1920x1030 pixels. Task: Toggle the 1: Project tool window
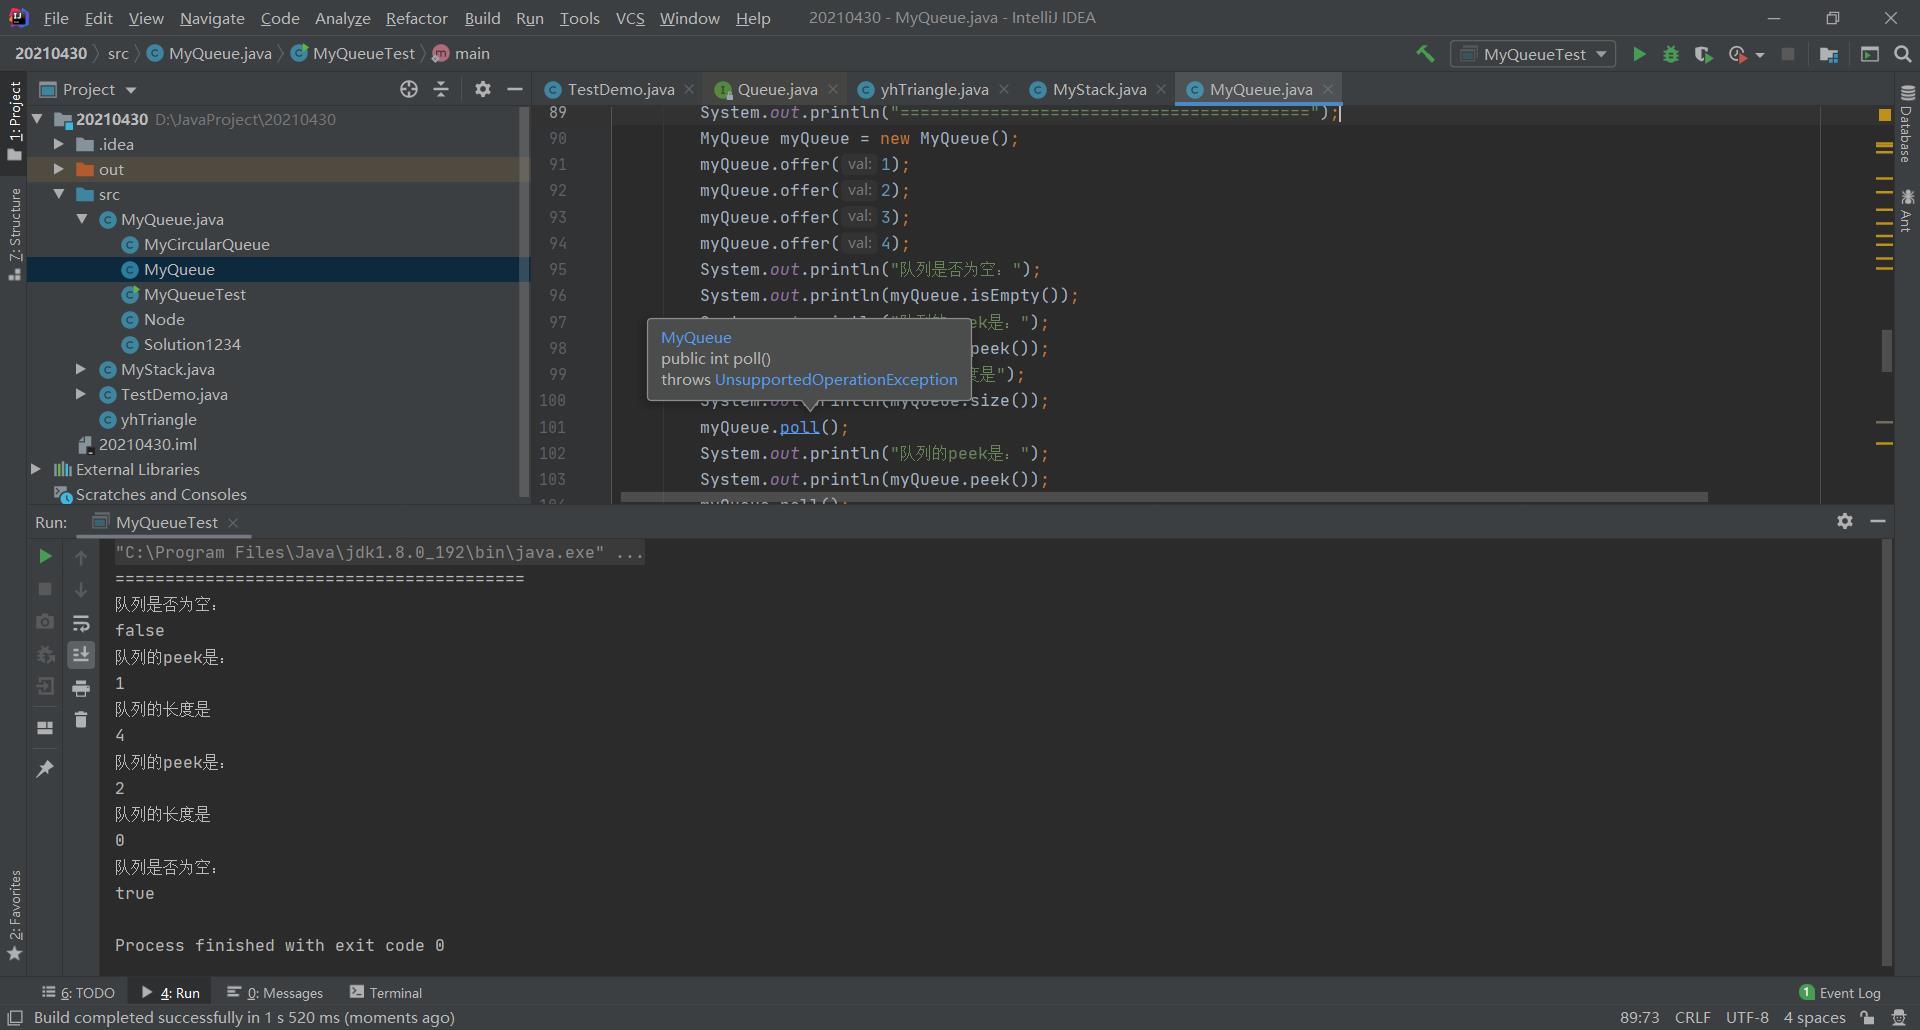[x=14, y=120]
